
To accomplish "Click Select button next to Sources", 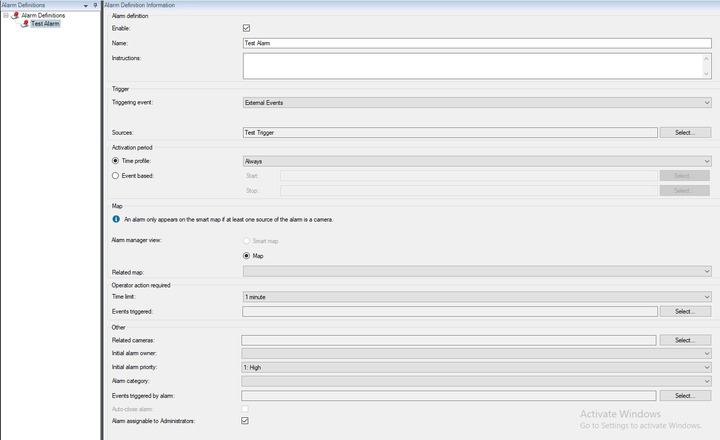I will (x=685, y=132).
